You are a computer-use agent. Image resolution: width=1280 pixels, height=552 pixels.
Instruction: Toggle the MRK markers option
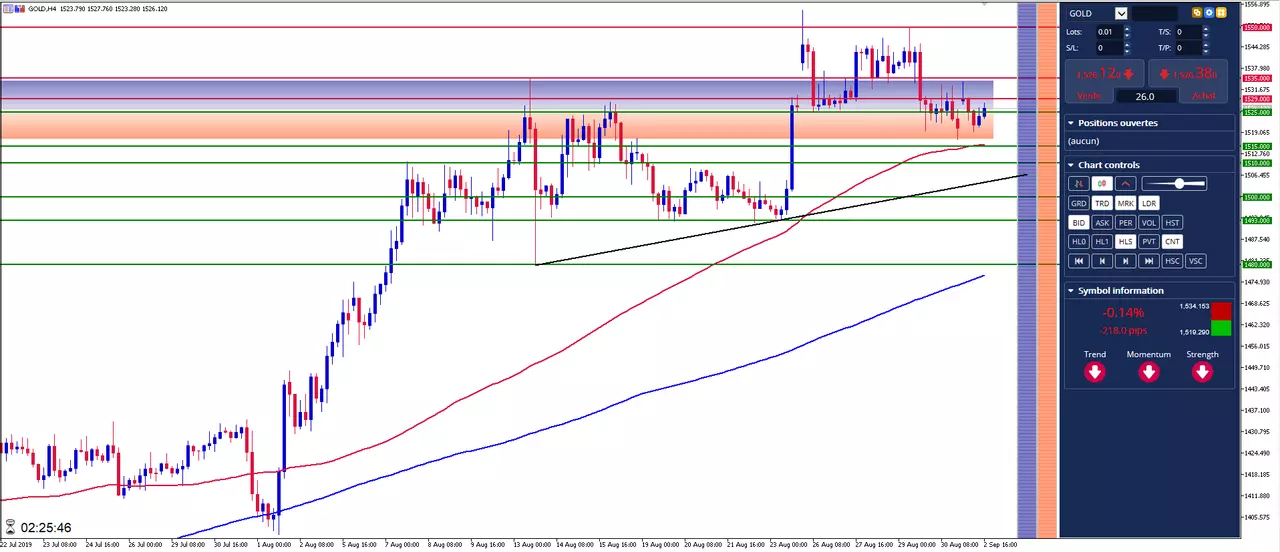(x=1126, y=203)
